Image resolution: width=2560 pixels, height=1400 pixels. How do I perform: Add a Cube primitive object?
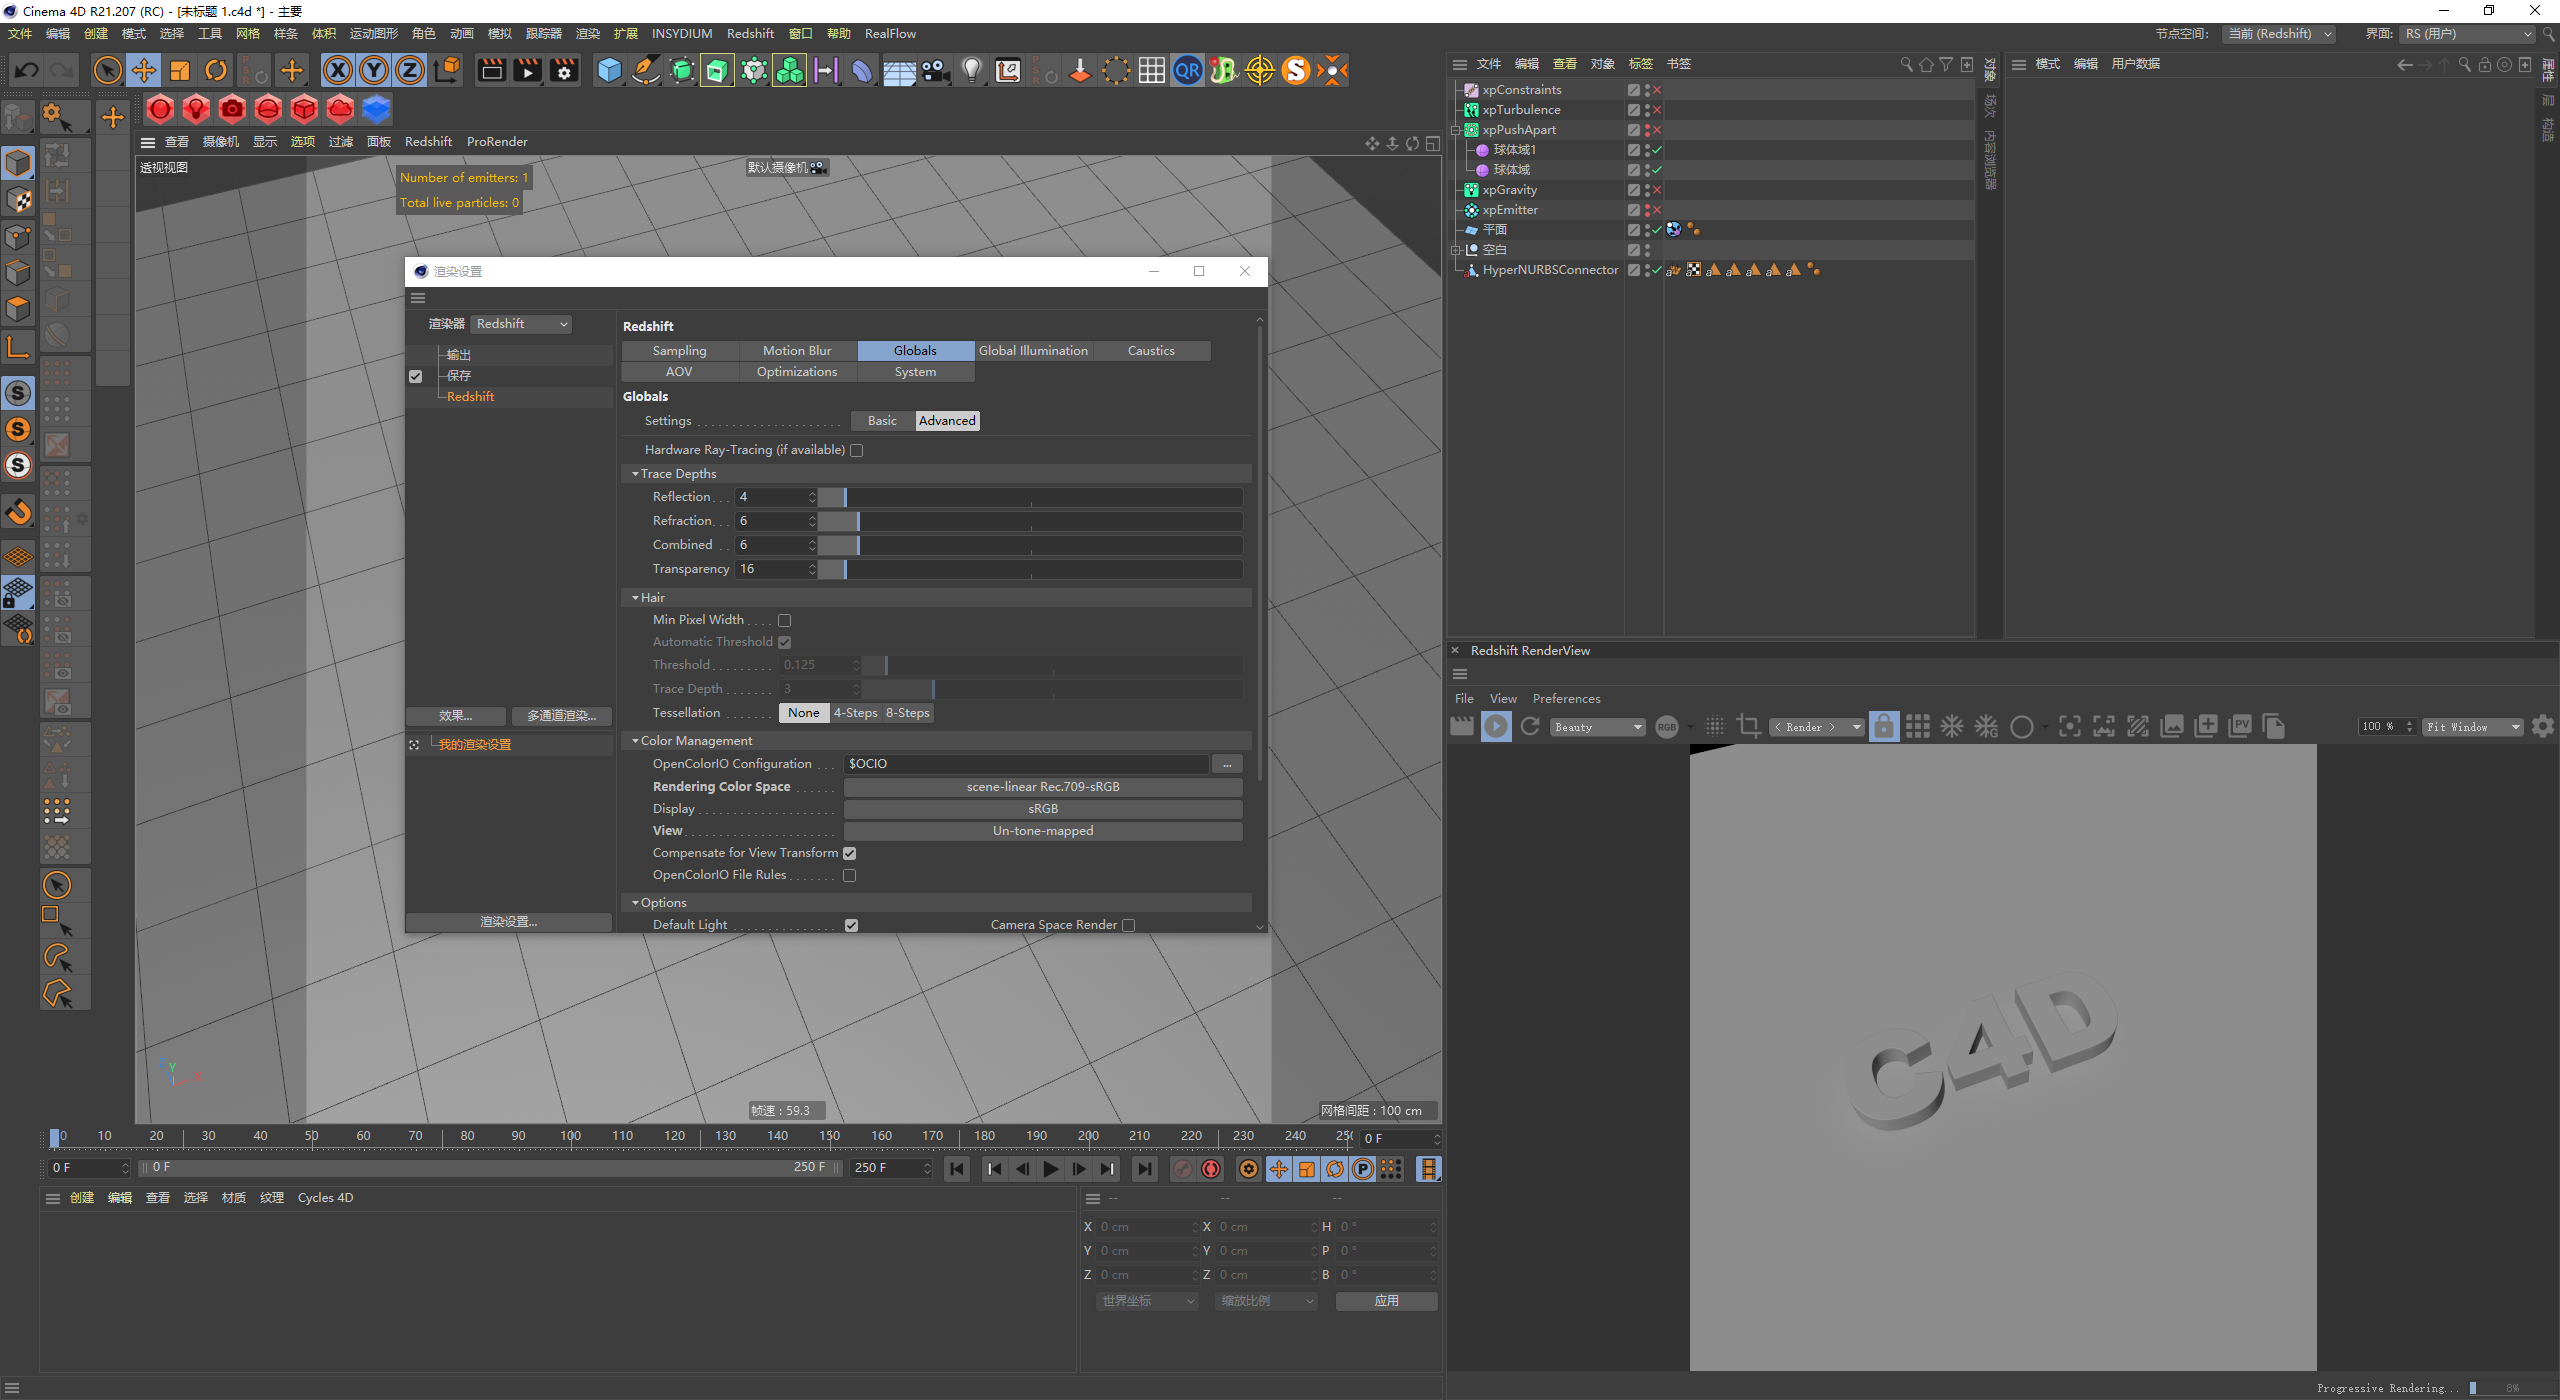coord(609,70)
